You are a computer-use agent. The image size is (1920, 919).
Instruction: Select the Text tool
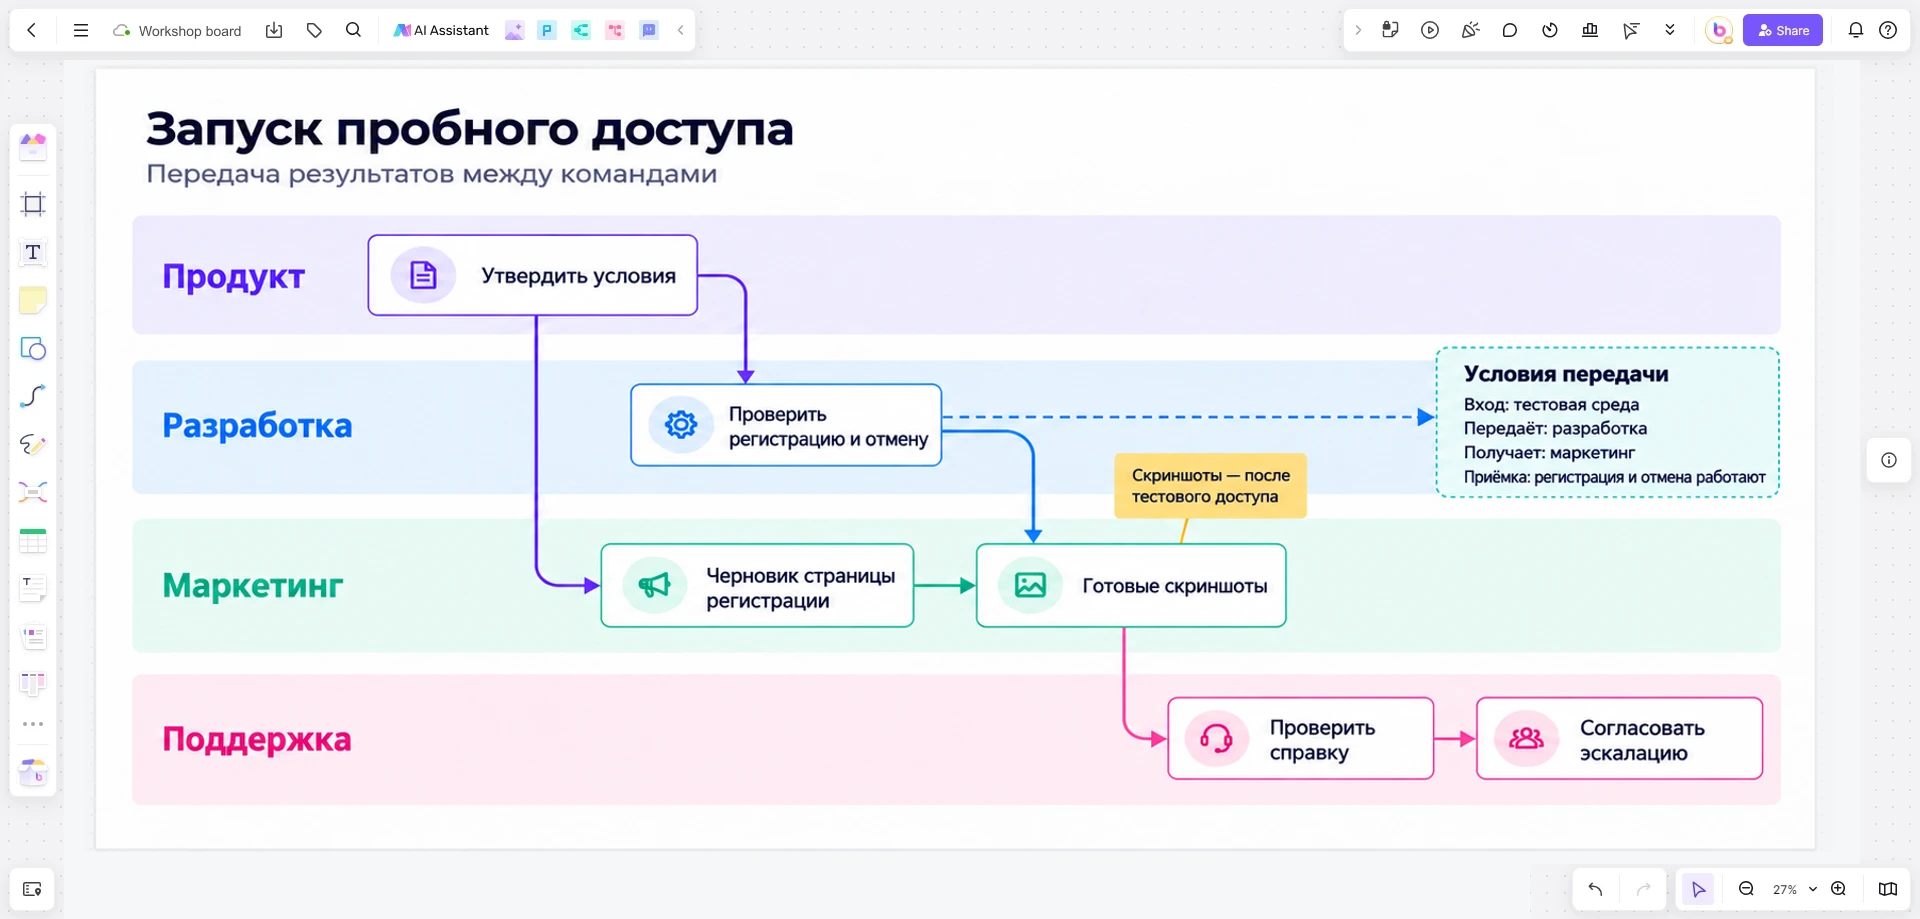[33, 252]
